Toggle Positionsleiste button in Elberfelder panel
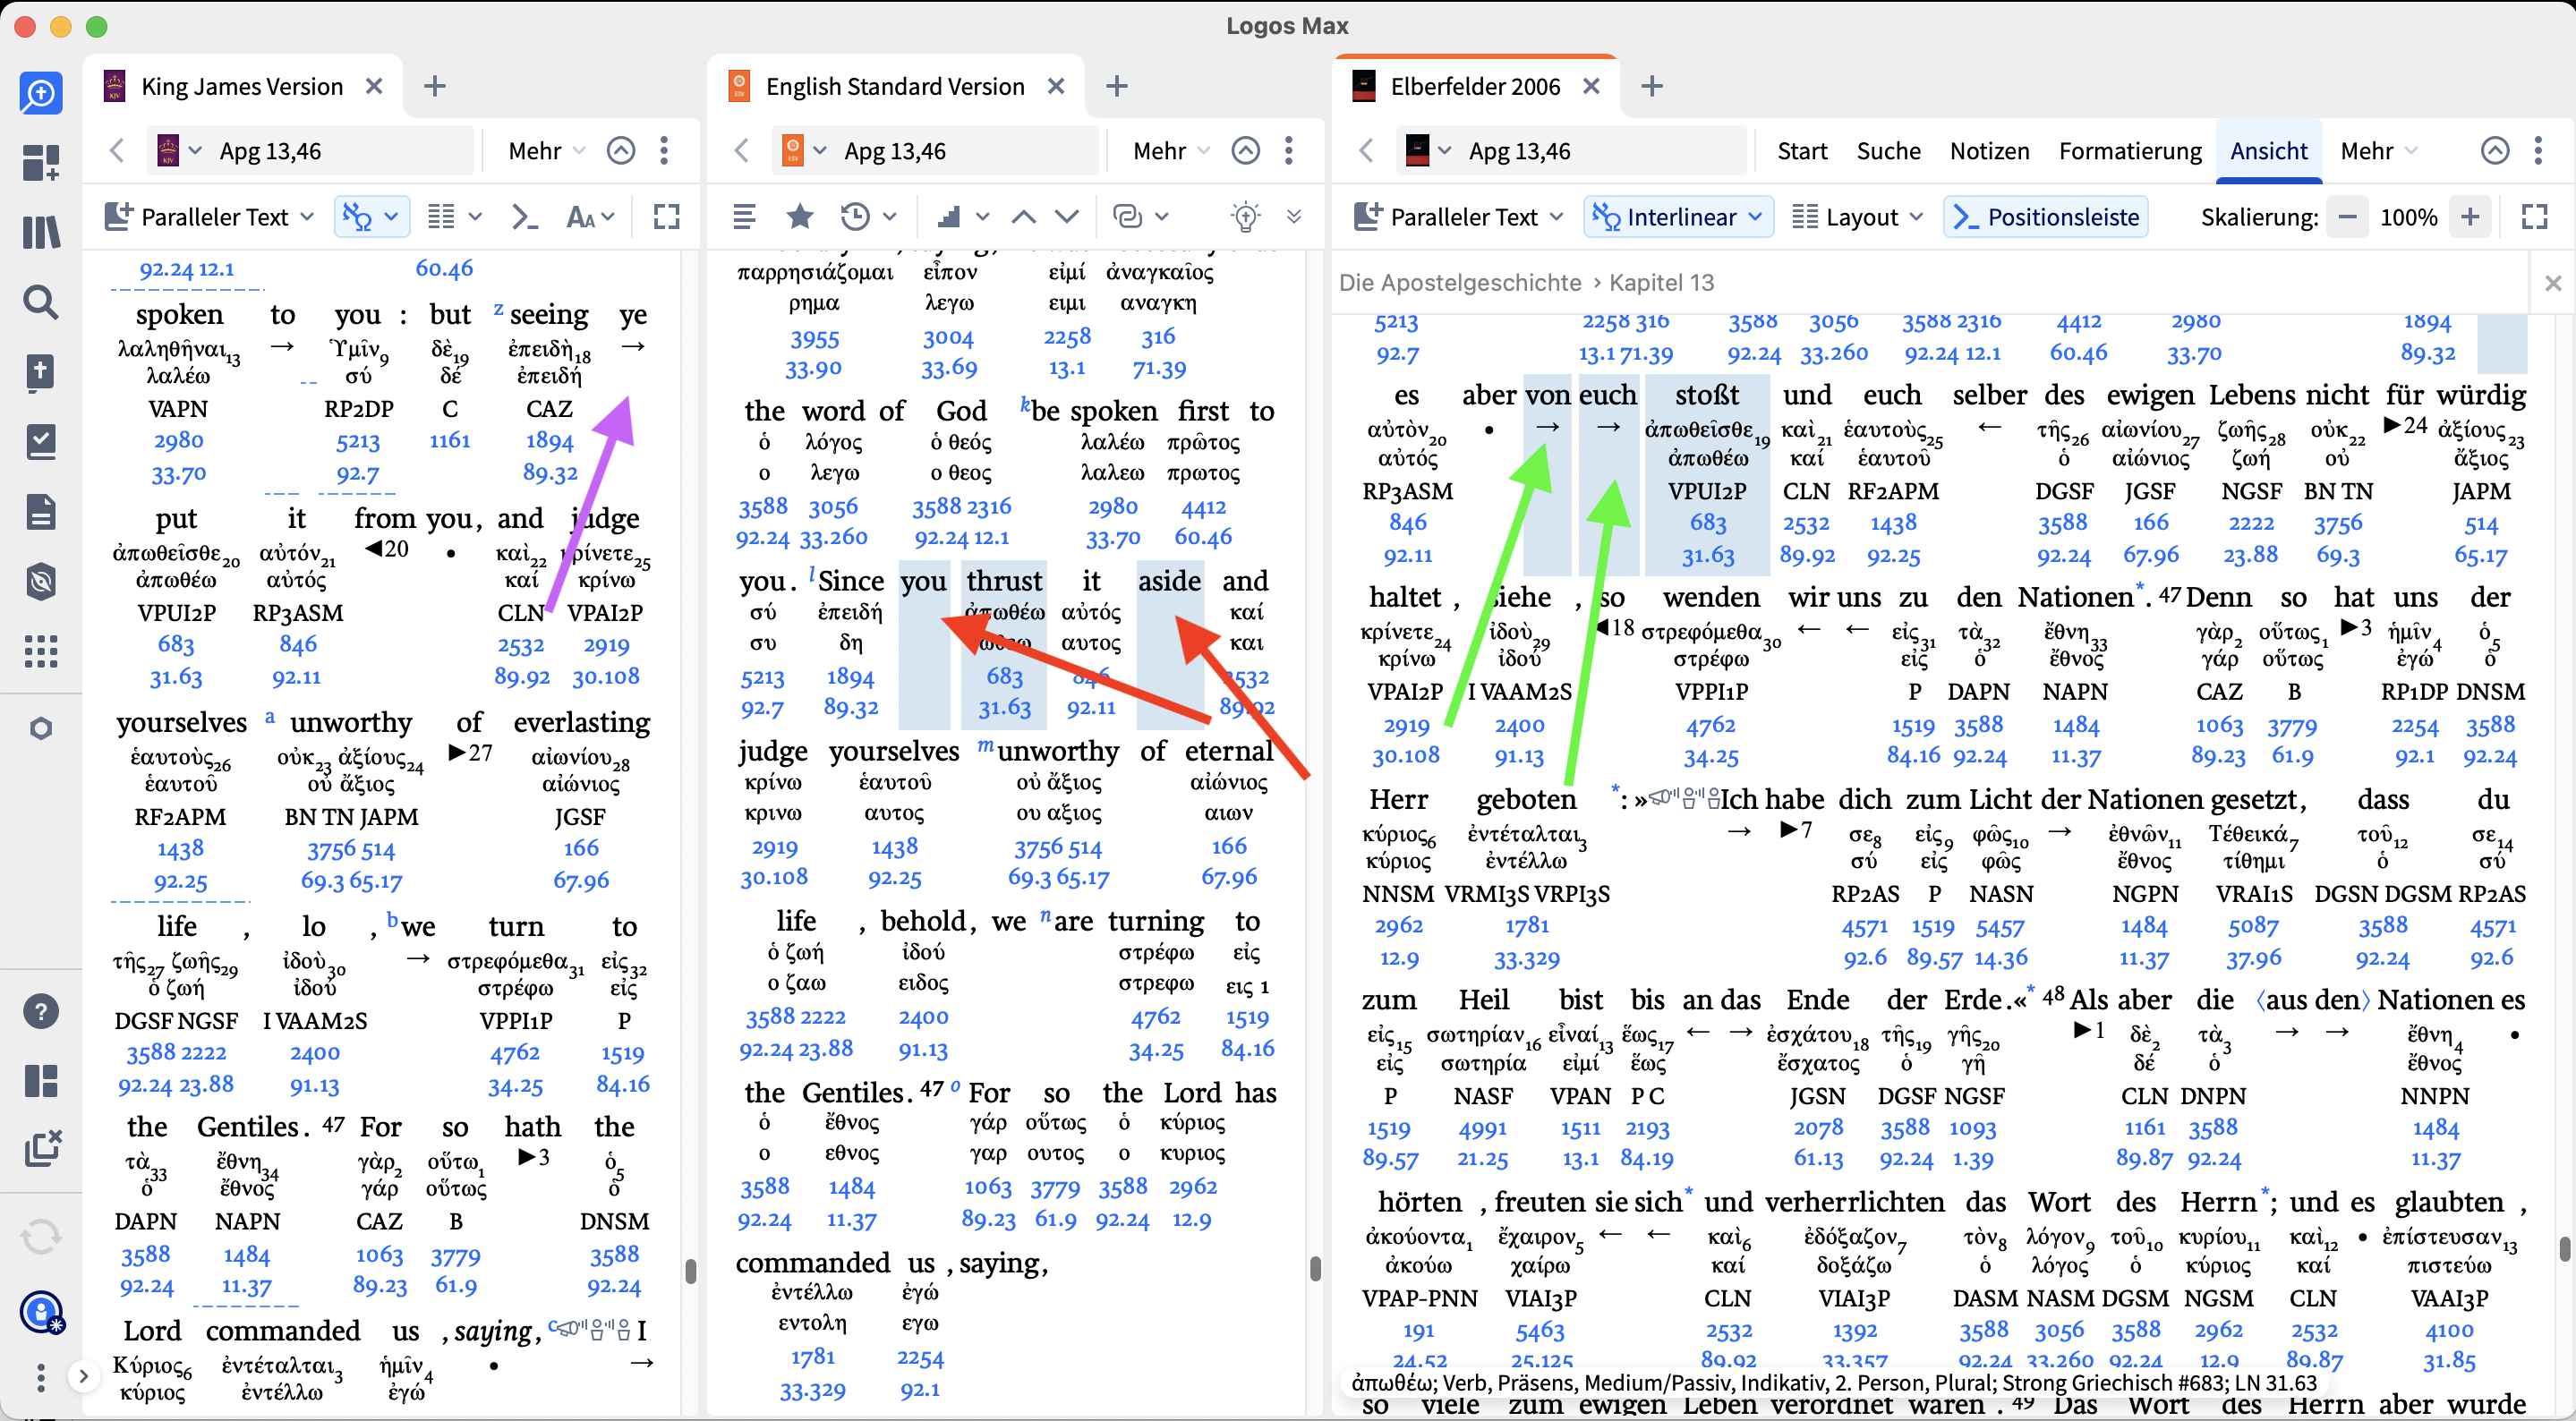The image size is (2576, 1421). point(2045,217)
